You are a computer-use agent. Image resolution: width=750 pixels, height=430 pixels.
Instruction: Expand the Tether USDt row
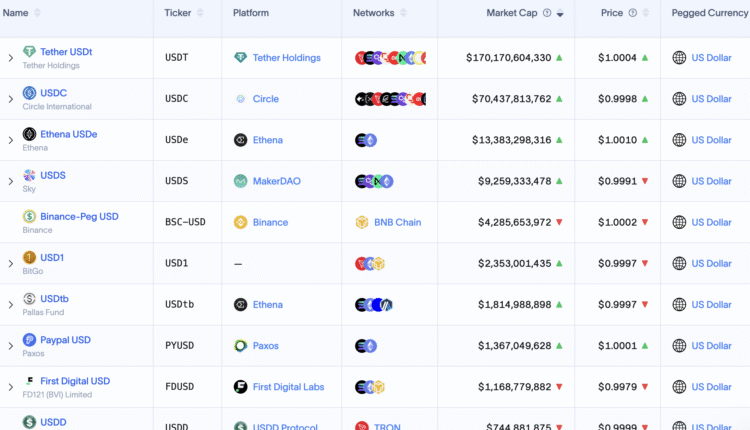(x=11, y=58)
